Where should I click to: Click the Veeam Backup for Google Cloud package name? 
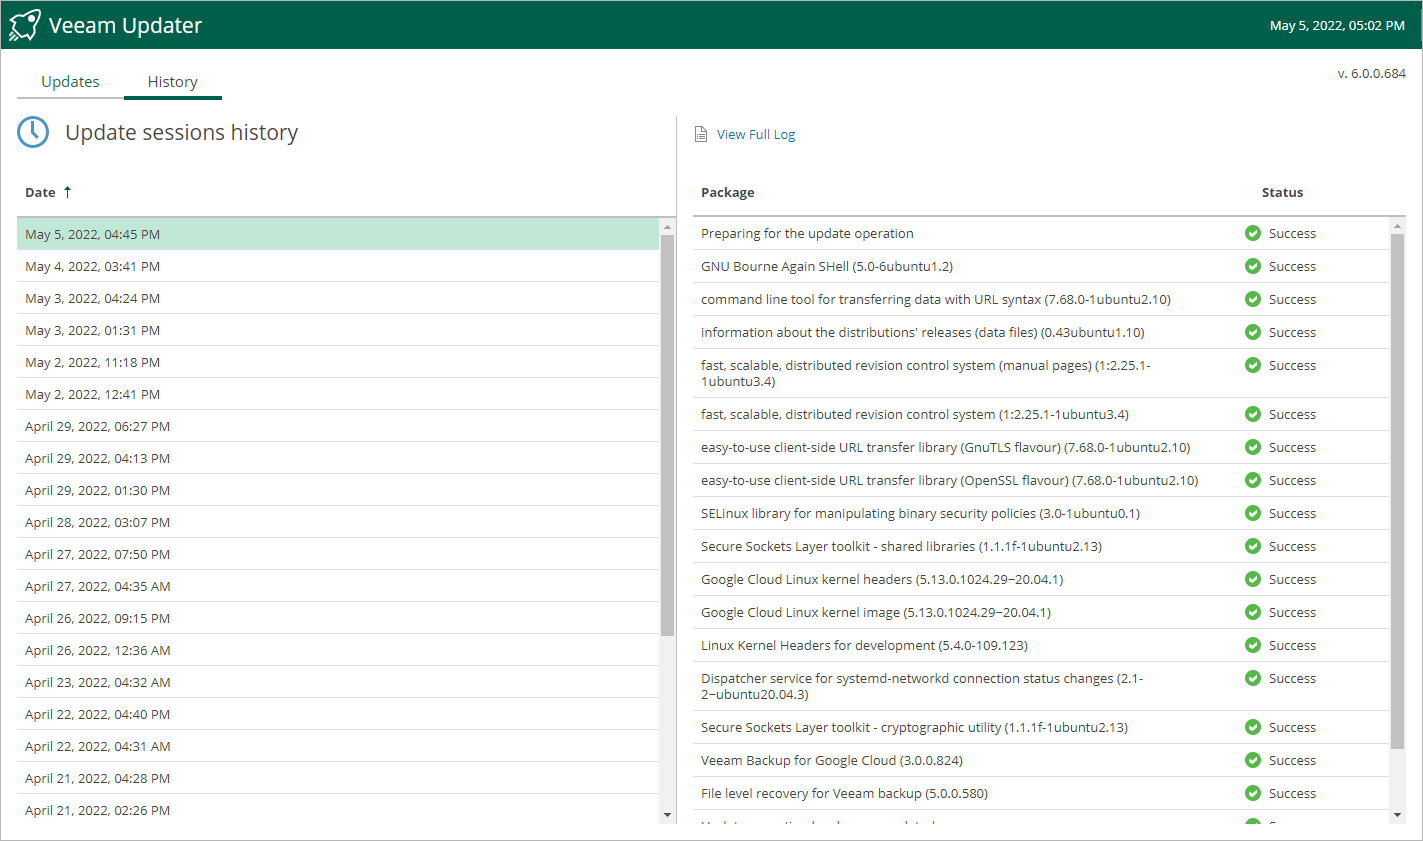pos(832,760)
